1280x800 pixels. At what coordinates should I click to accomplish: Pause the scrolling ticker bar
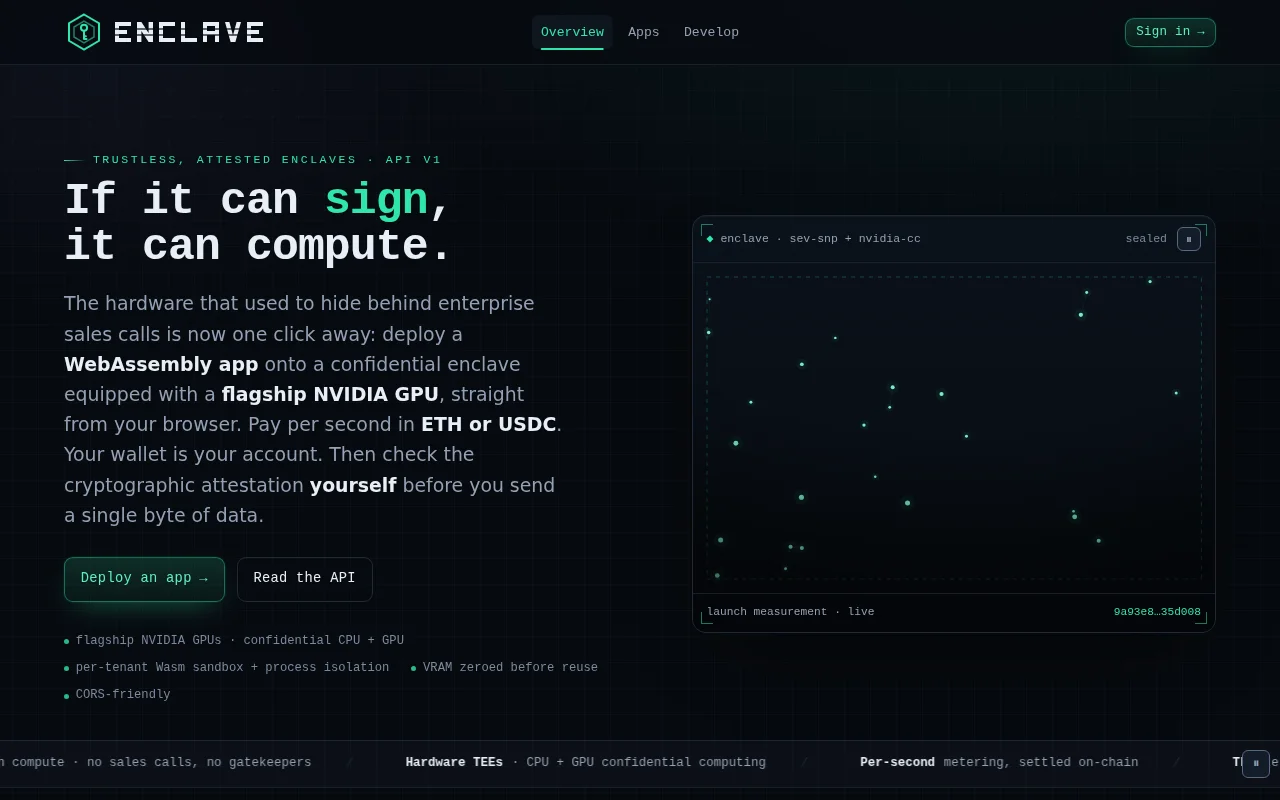(1256, 764)
